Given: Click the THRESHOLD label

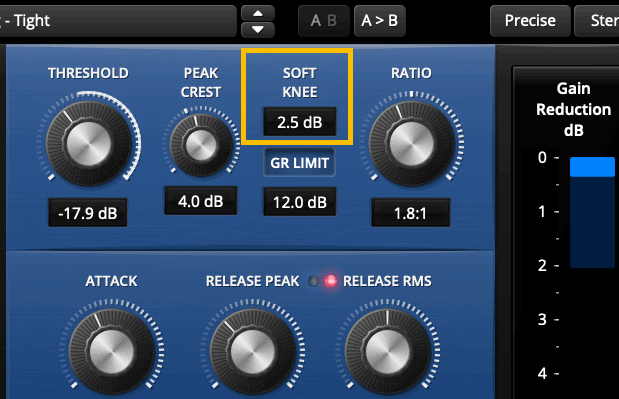Looking at the screenshot, I should pyautogui.click(x=88, y=73).
